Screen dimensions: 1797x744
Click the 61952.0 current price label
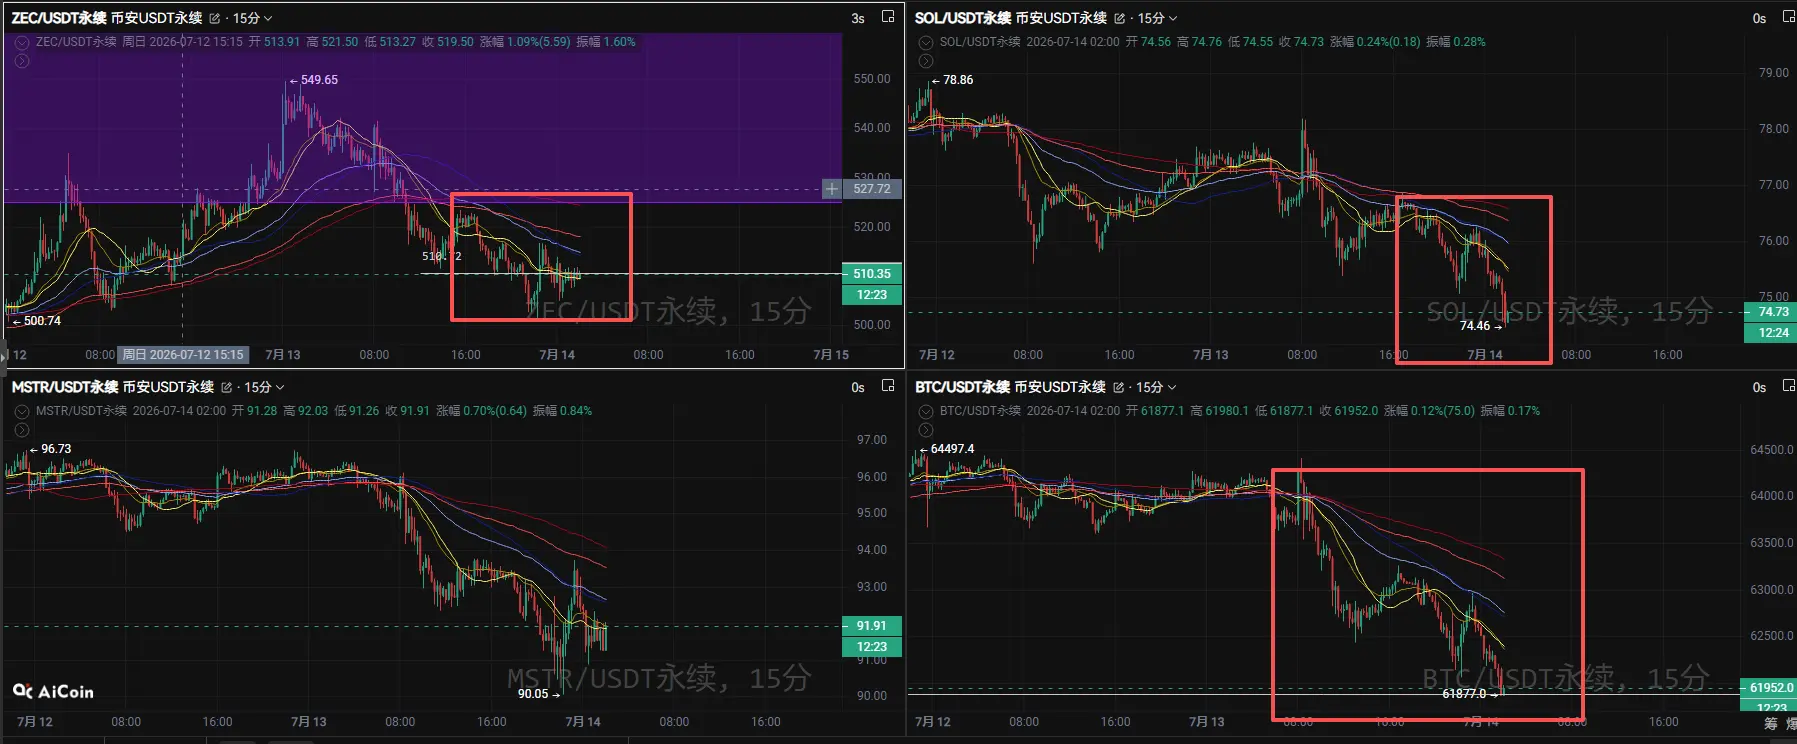point(1771,688)
